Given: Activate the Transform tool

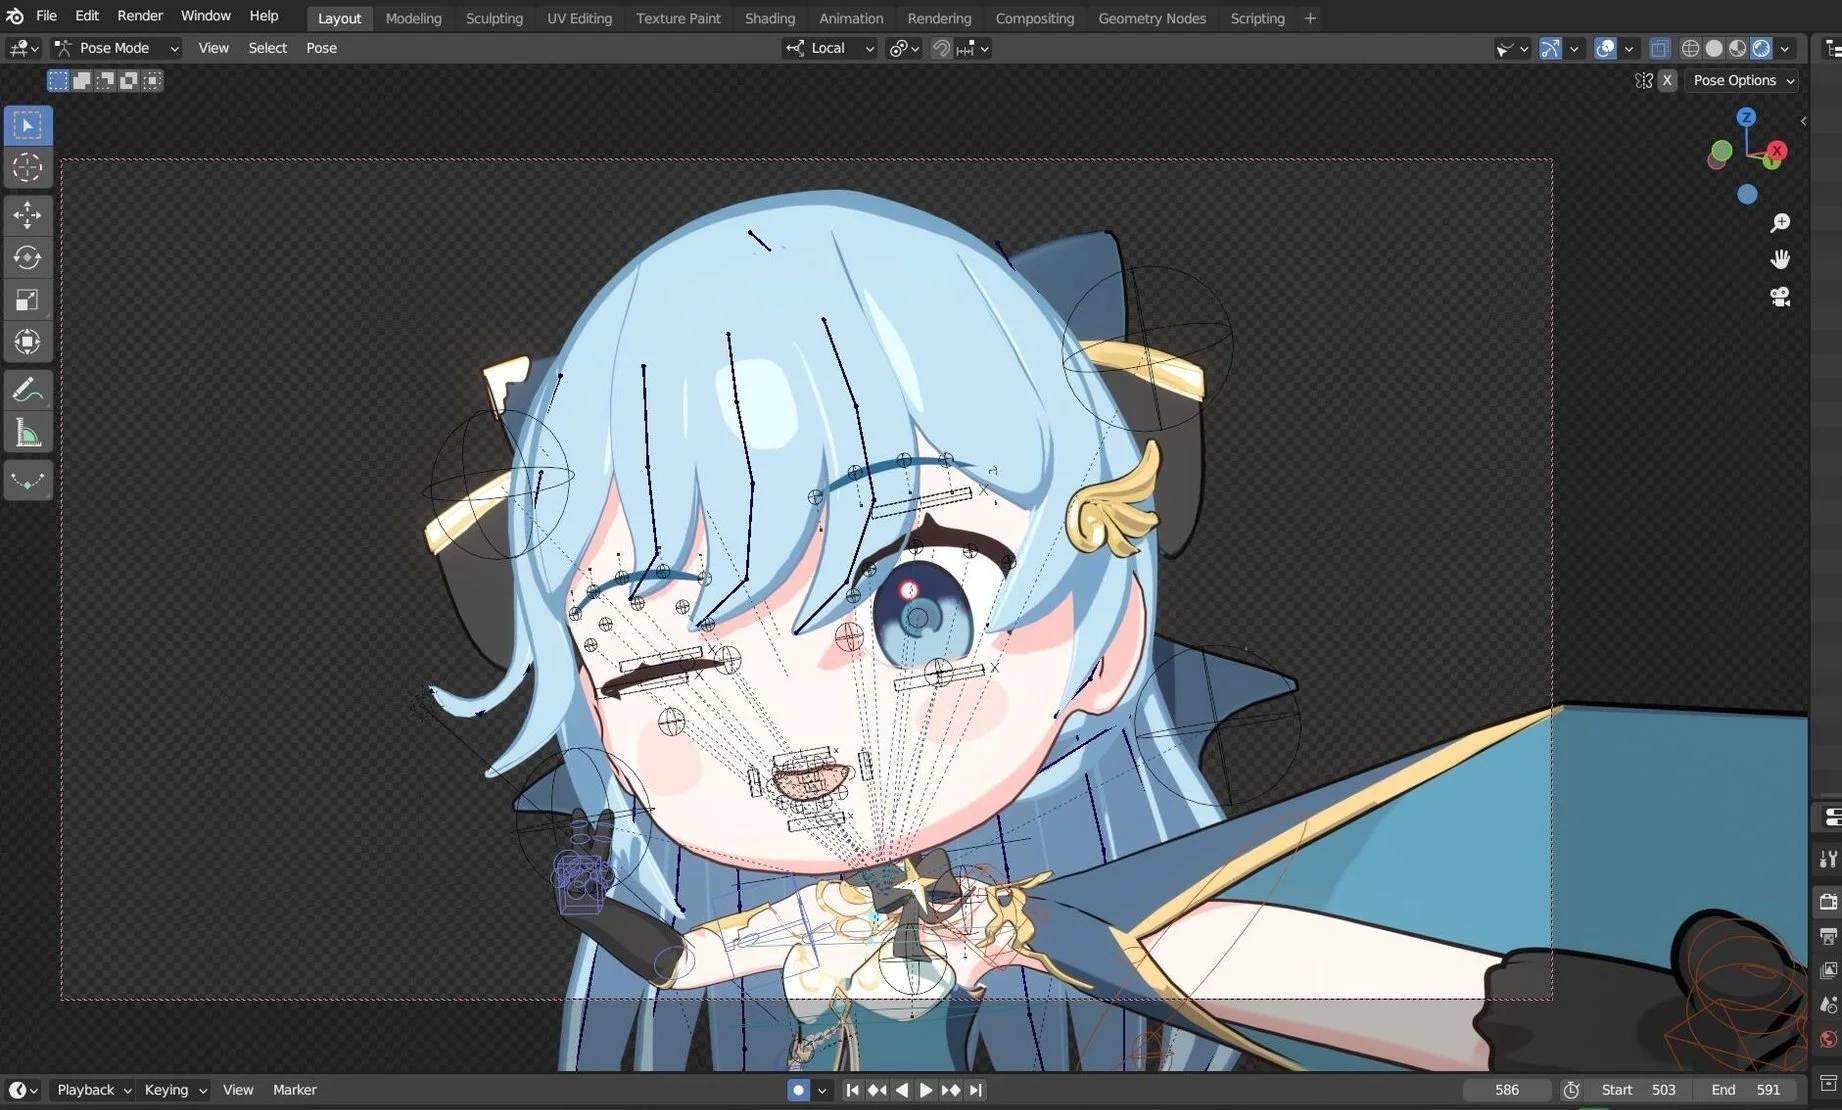Looking at the screenshot, I should pyautogui.click(x=28, y=342).
